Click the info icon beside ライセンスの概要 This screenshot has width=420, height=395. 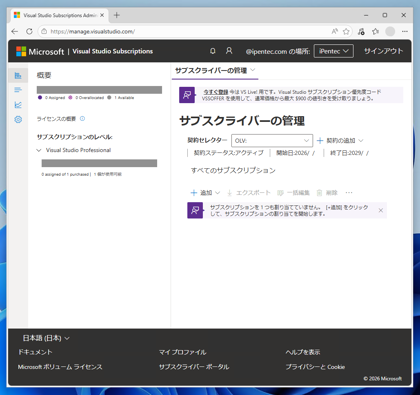pyautogui.click(x=82, y=119)
